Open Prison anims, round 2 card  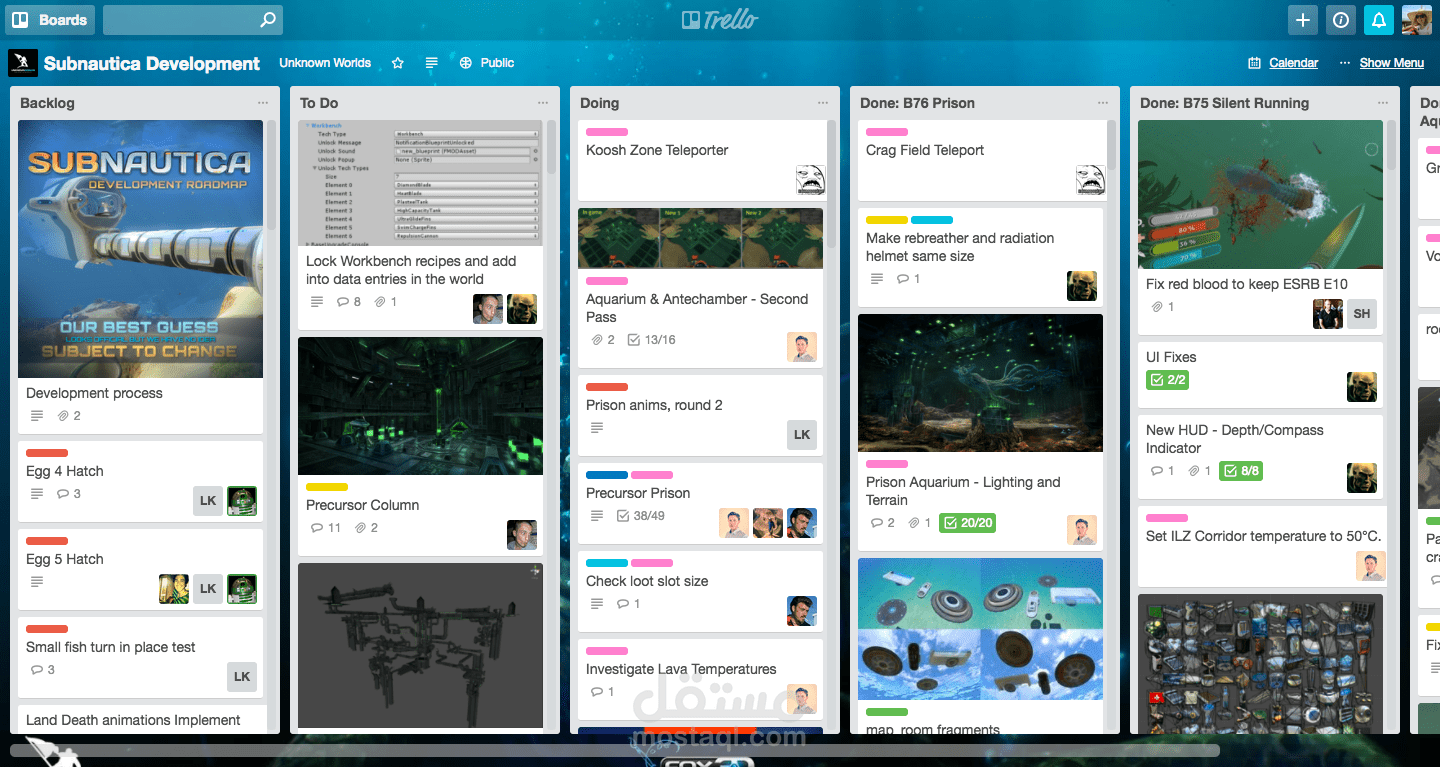tap(700, 414)
